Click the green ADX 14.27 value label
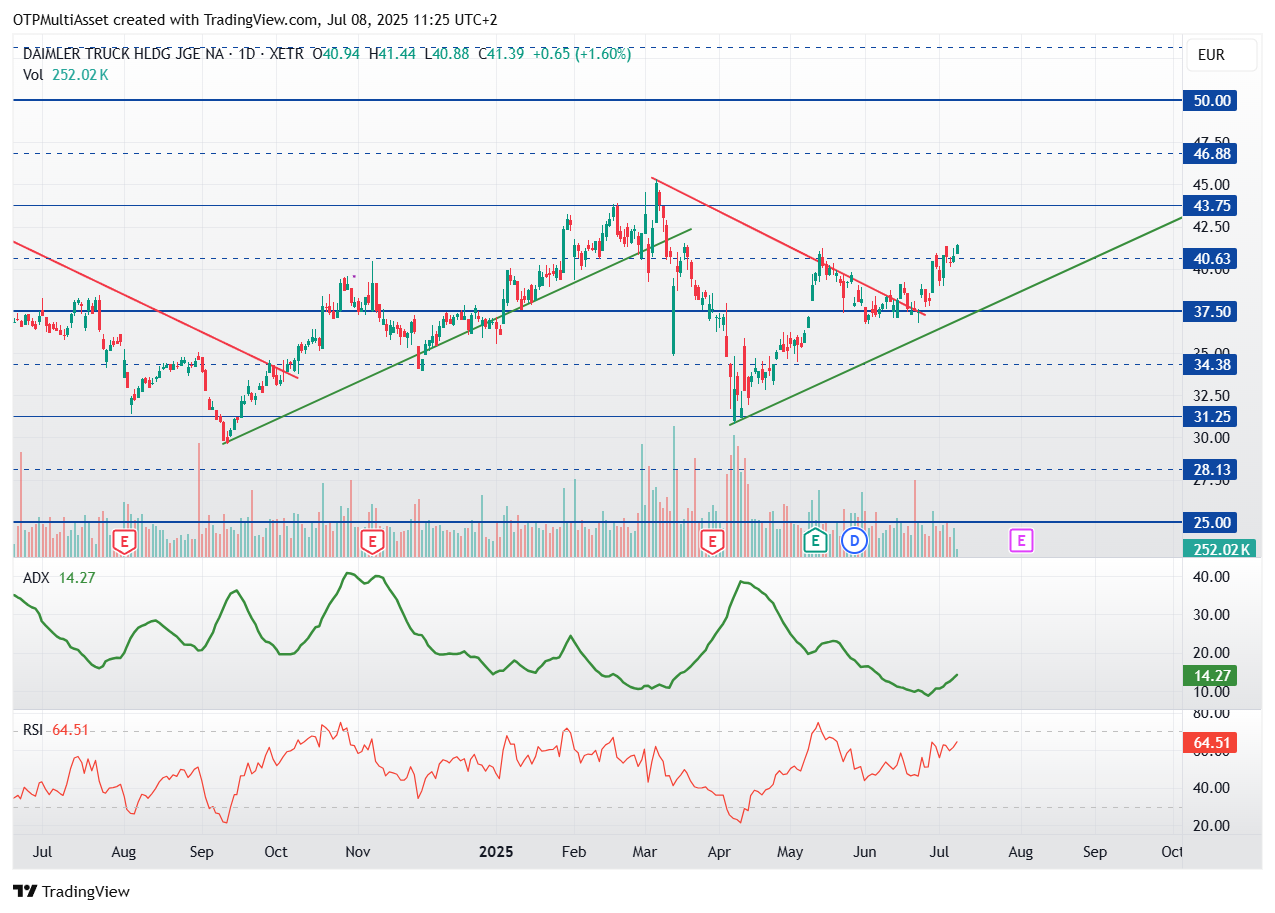Image resolution: width=1275 pixels, height=913 pixels. point(1209,675)
